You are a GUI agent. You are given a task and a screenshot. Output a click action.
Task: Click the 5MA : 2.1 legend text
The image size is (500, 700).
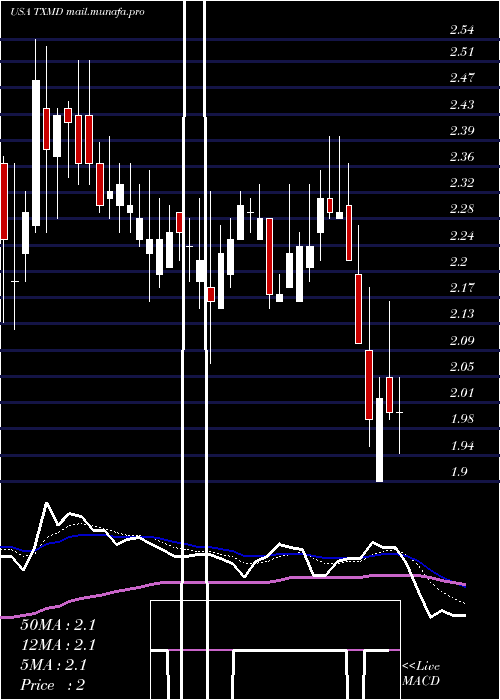[x=53, y=665]
